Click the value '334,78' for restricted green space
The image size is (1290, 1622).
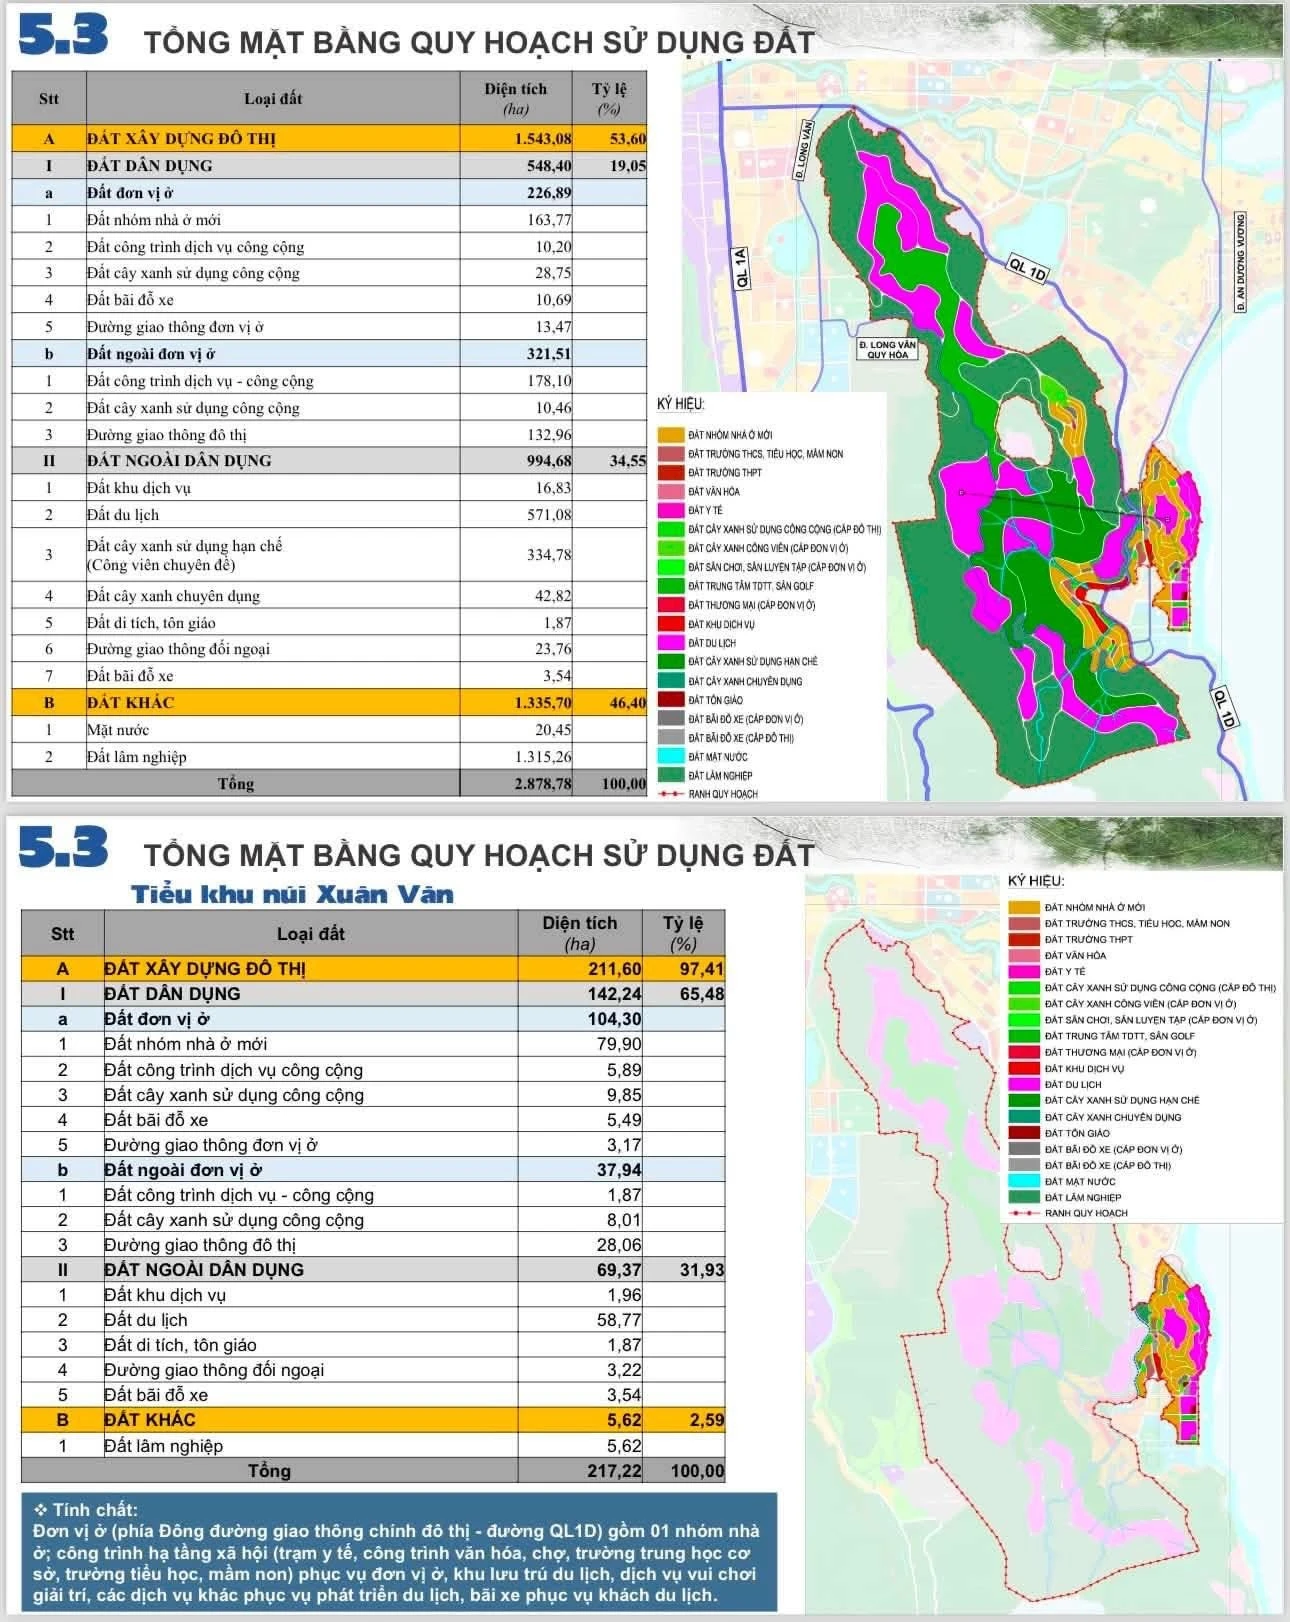coord(550,555)
